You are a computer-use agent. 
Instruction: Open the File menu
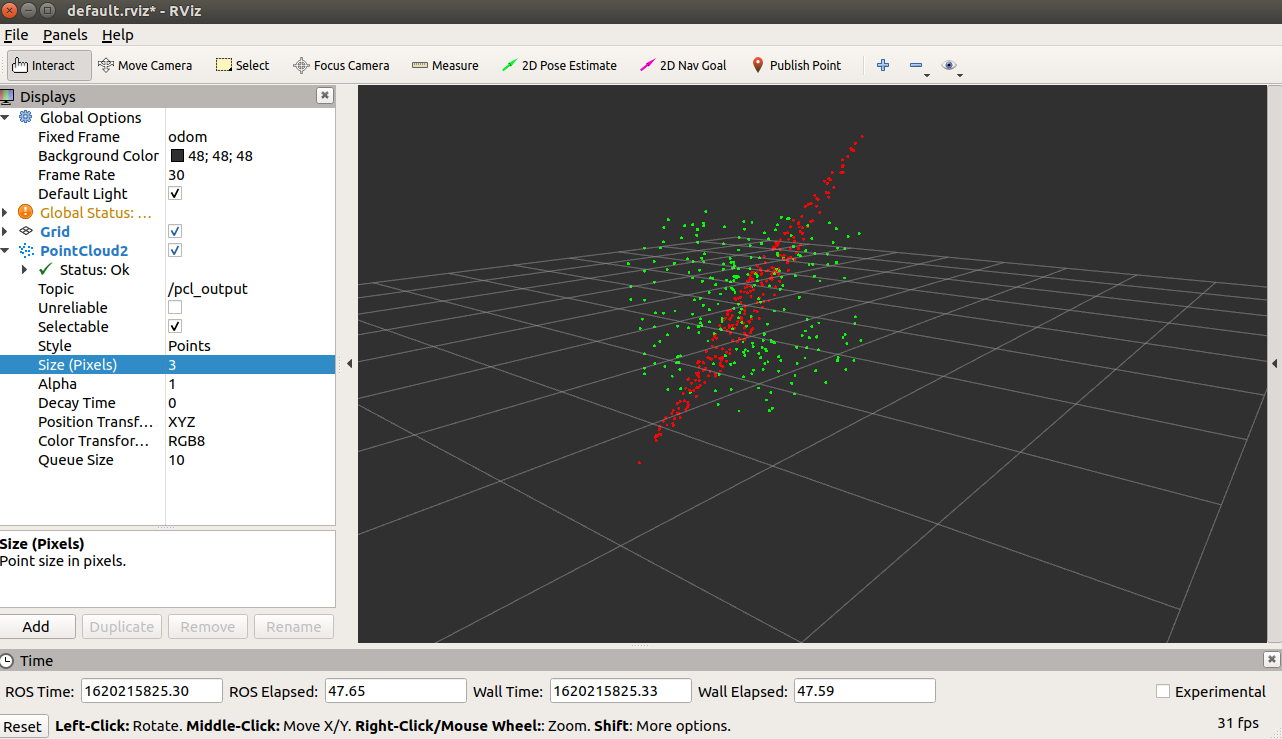[16, 34]
